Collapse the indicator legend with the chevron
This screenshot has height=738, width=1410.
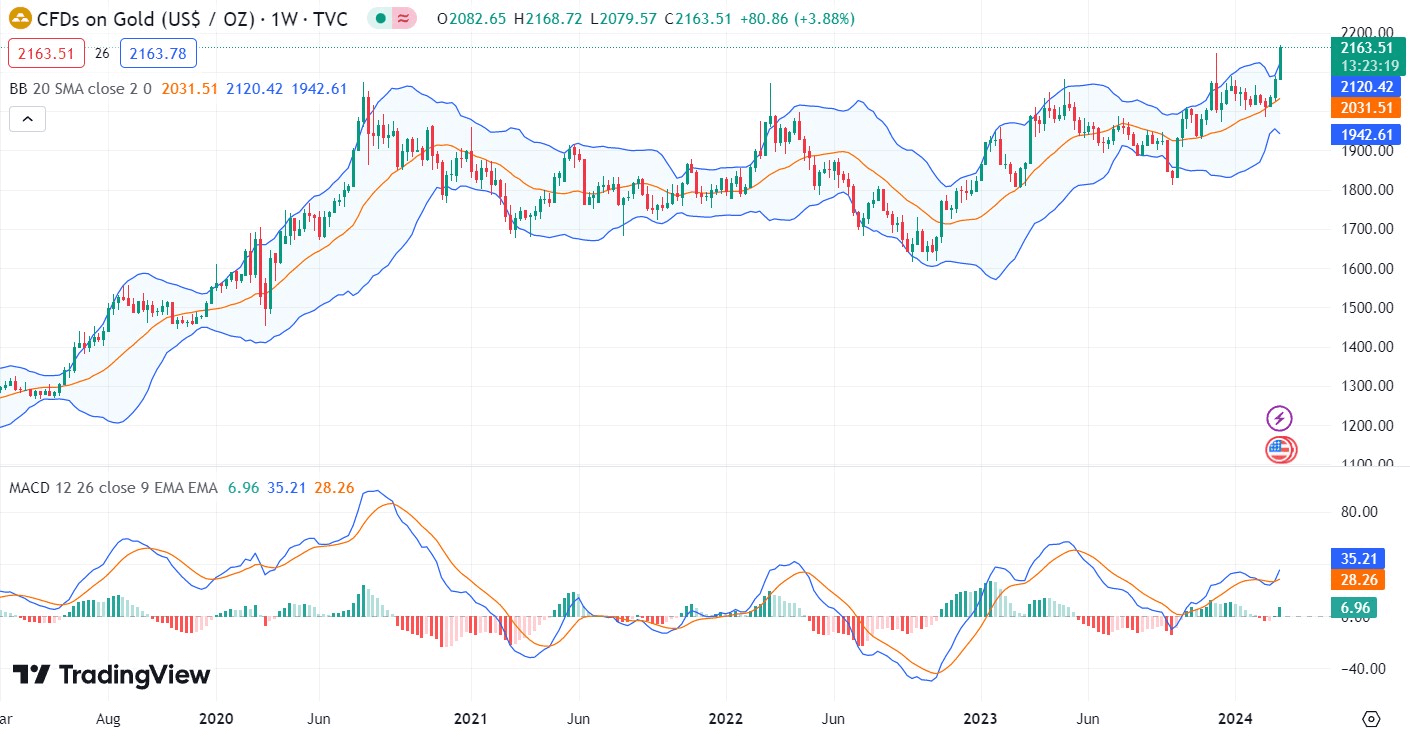point(28,119)
